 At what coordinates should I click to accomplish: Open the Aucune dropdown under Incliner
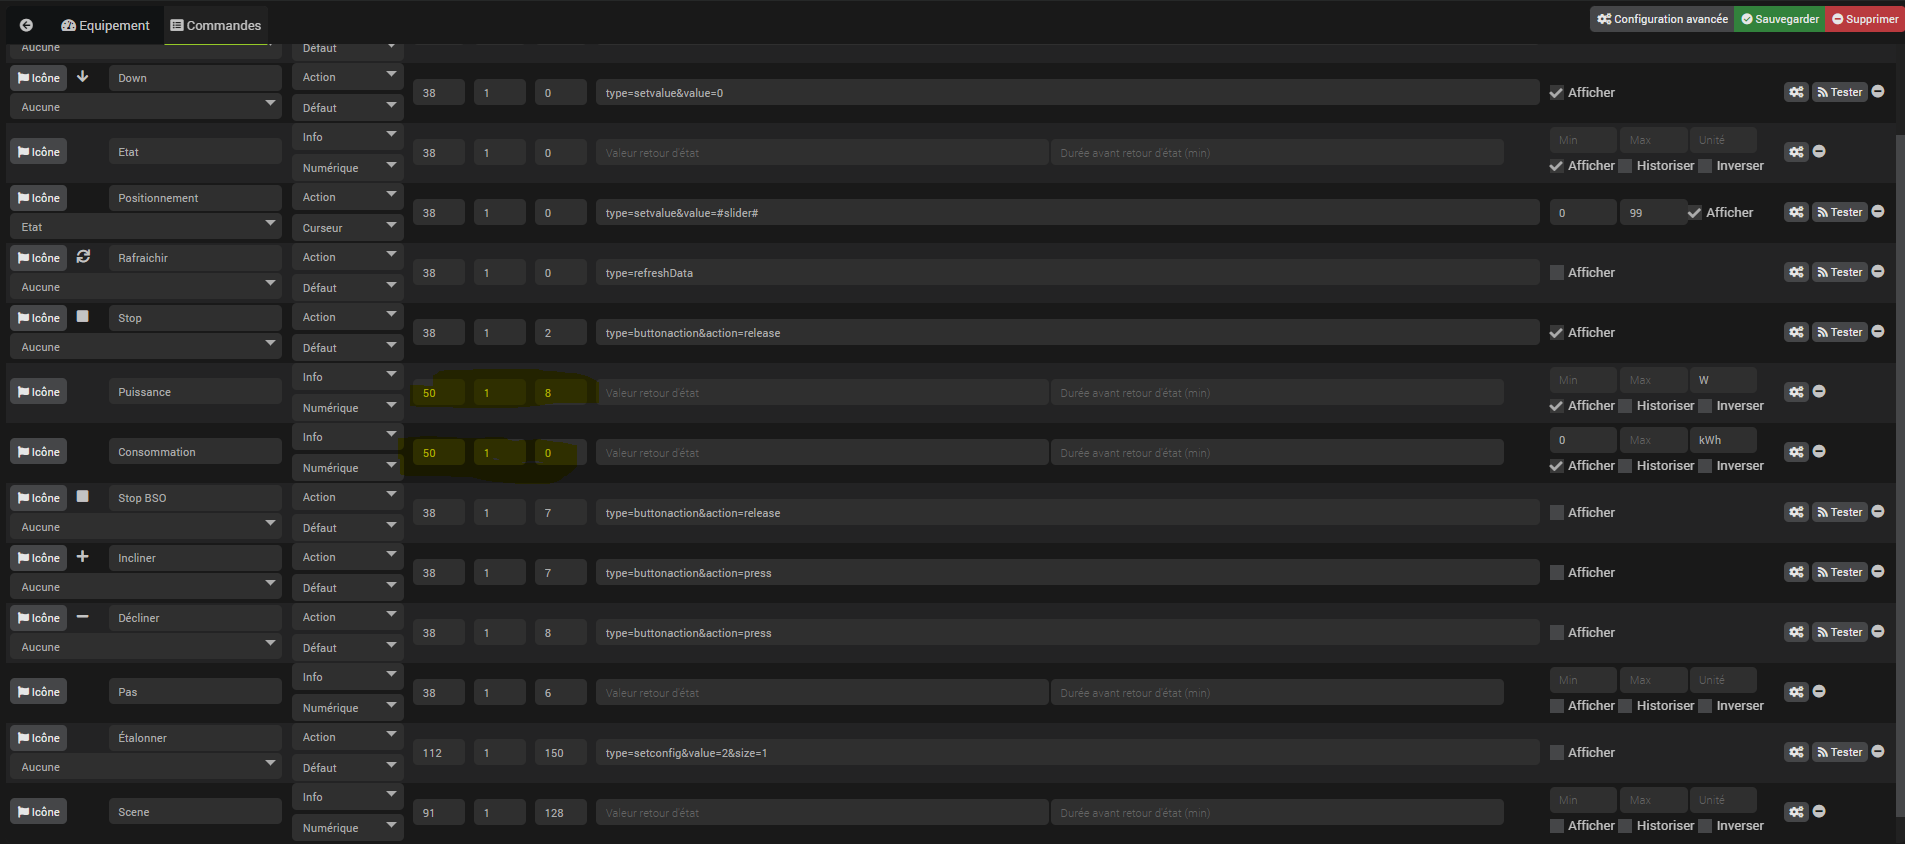tap(146, 587)
